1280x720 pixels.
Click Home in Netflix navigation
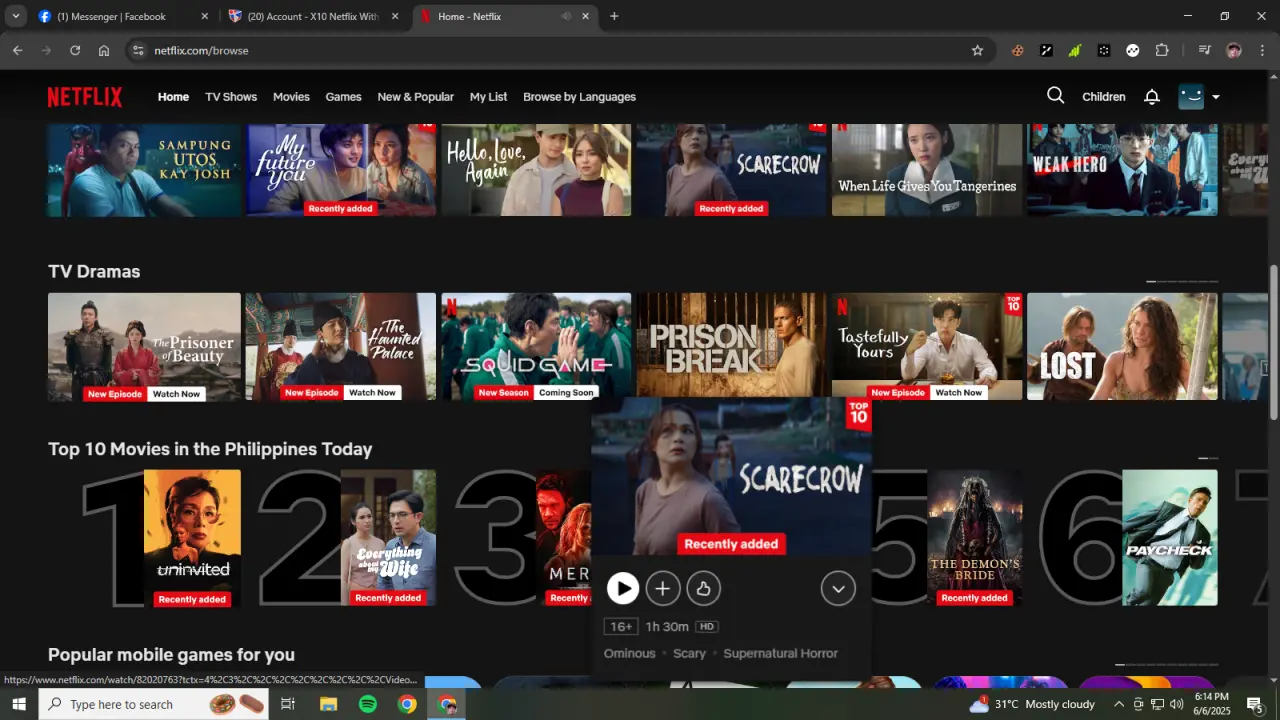tap(173, 97)
